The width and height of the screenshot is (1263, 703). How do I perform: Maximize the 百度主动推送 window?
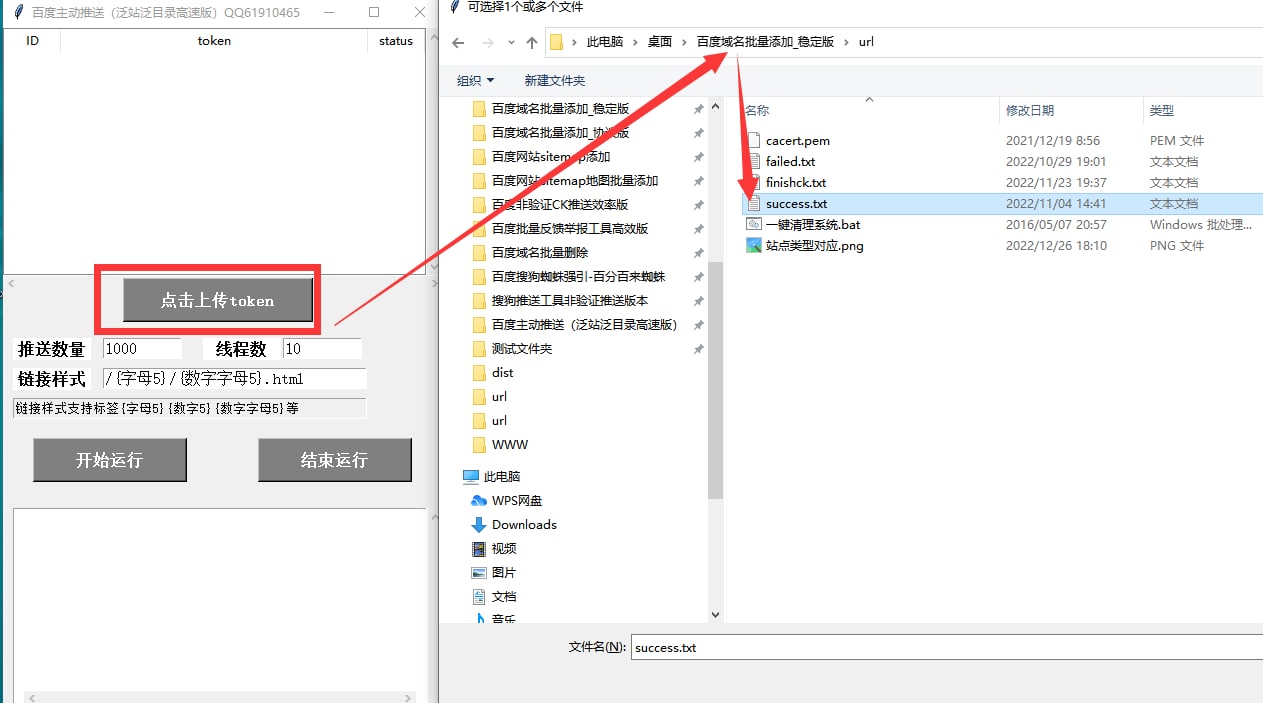[374, 12]
